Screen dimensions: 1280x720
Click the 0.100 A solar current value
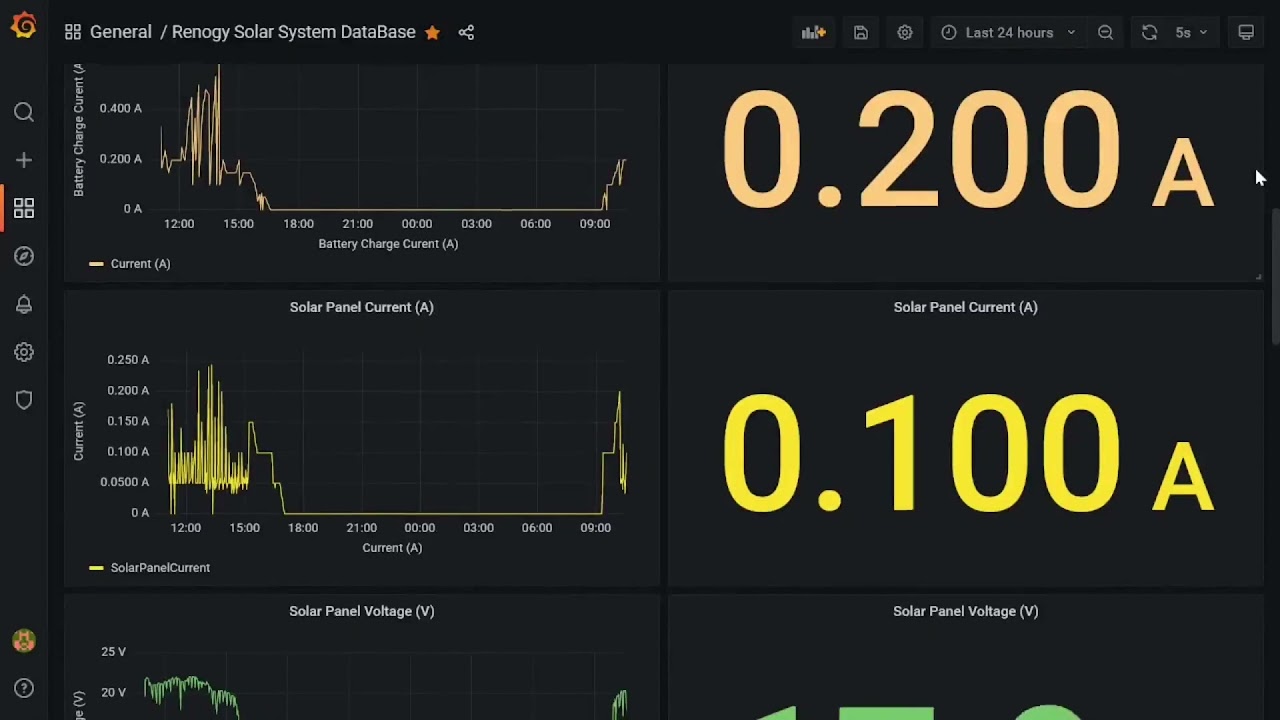[x=967, y=453]
